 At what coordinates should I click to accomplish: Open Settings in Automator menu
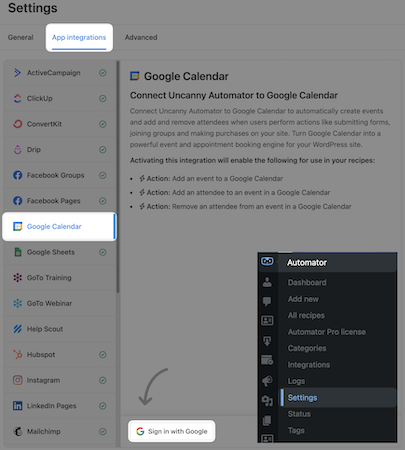tap(302, 397)
